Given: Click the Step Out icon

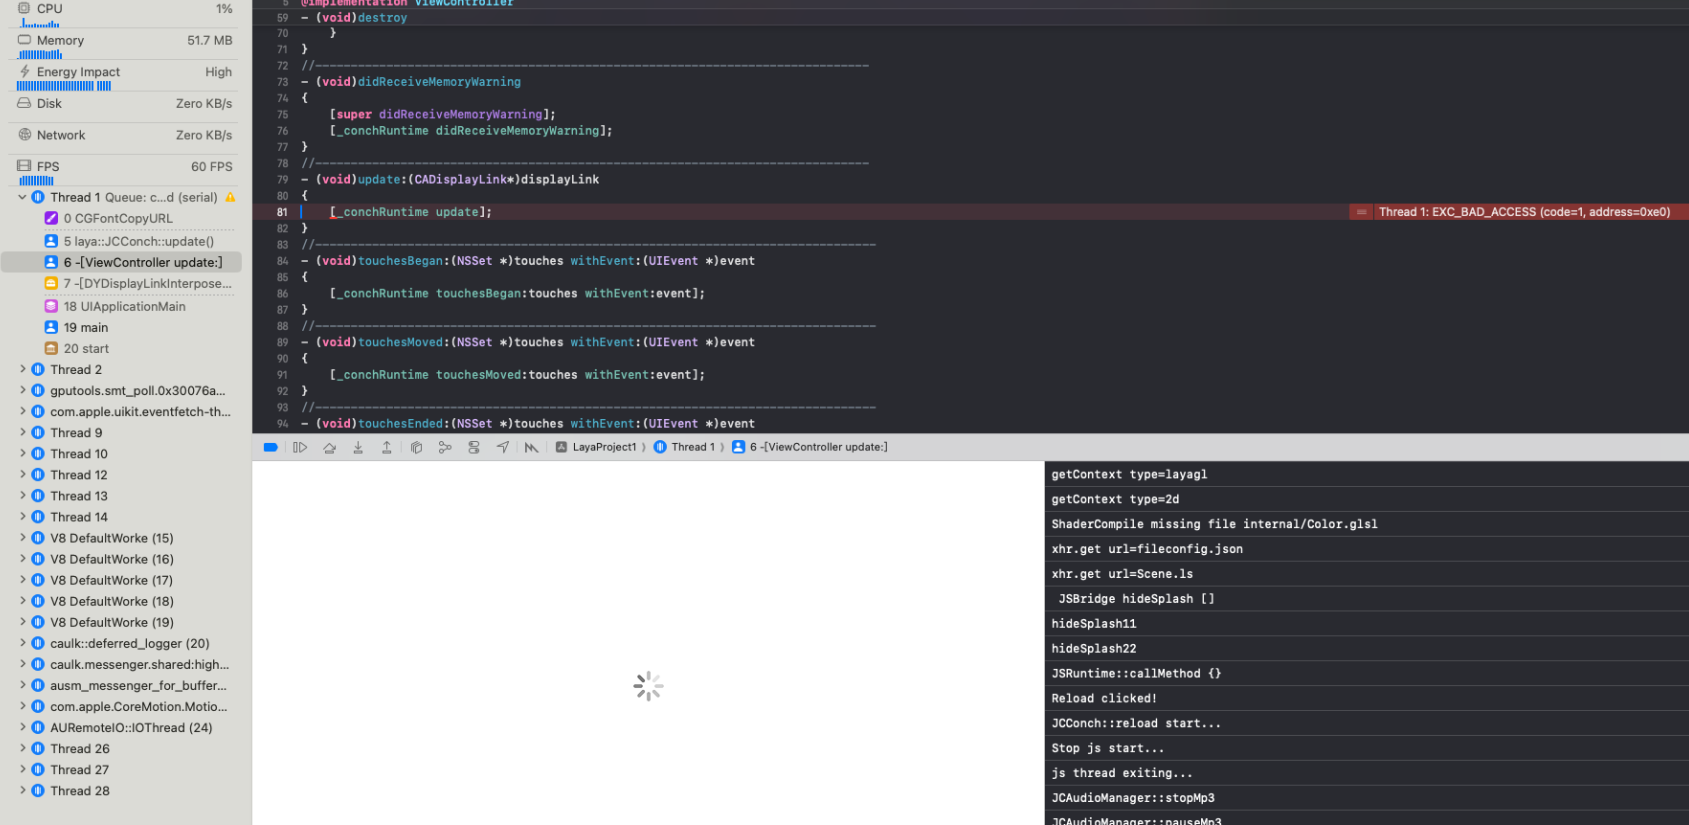Looking at the screenshot, I should [386, 447].
